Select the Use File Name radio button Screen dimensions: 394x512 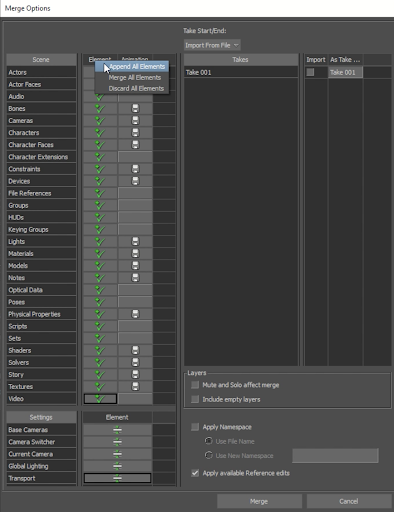click(209, 441)
